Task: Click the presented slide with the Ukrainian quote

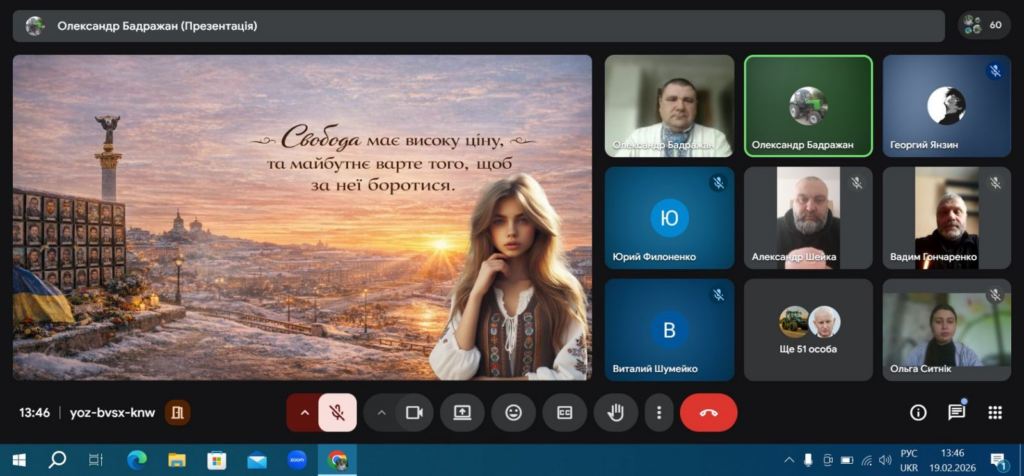Action: click(x=302, y=217)
